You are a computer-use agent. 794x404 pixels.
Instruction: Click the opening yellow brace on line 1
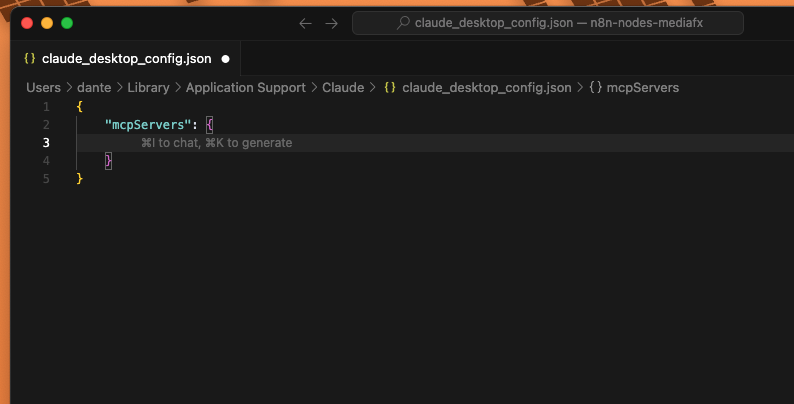click(x=80, y=106)
